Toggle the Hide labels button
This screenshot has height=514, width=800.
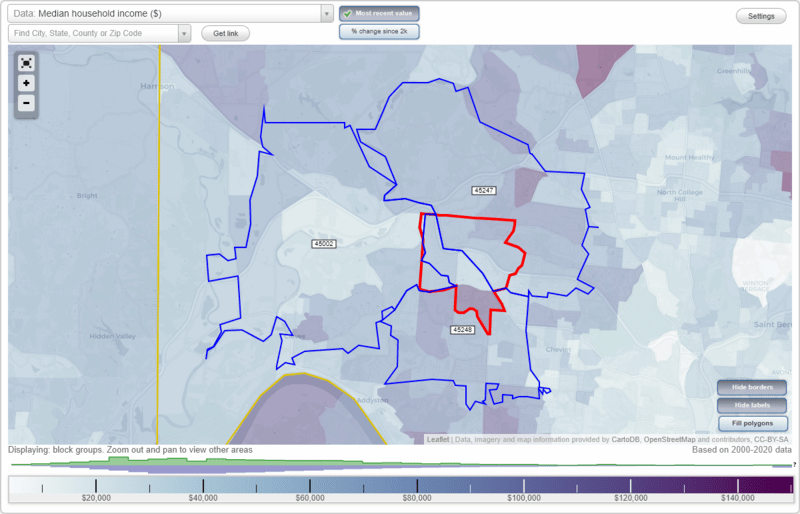752,405
